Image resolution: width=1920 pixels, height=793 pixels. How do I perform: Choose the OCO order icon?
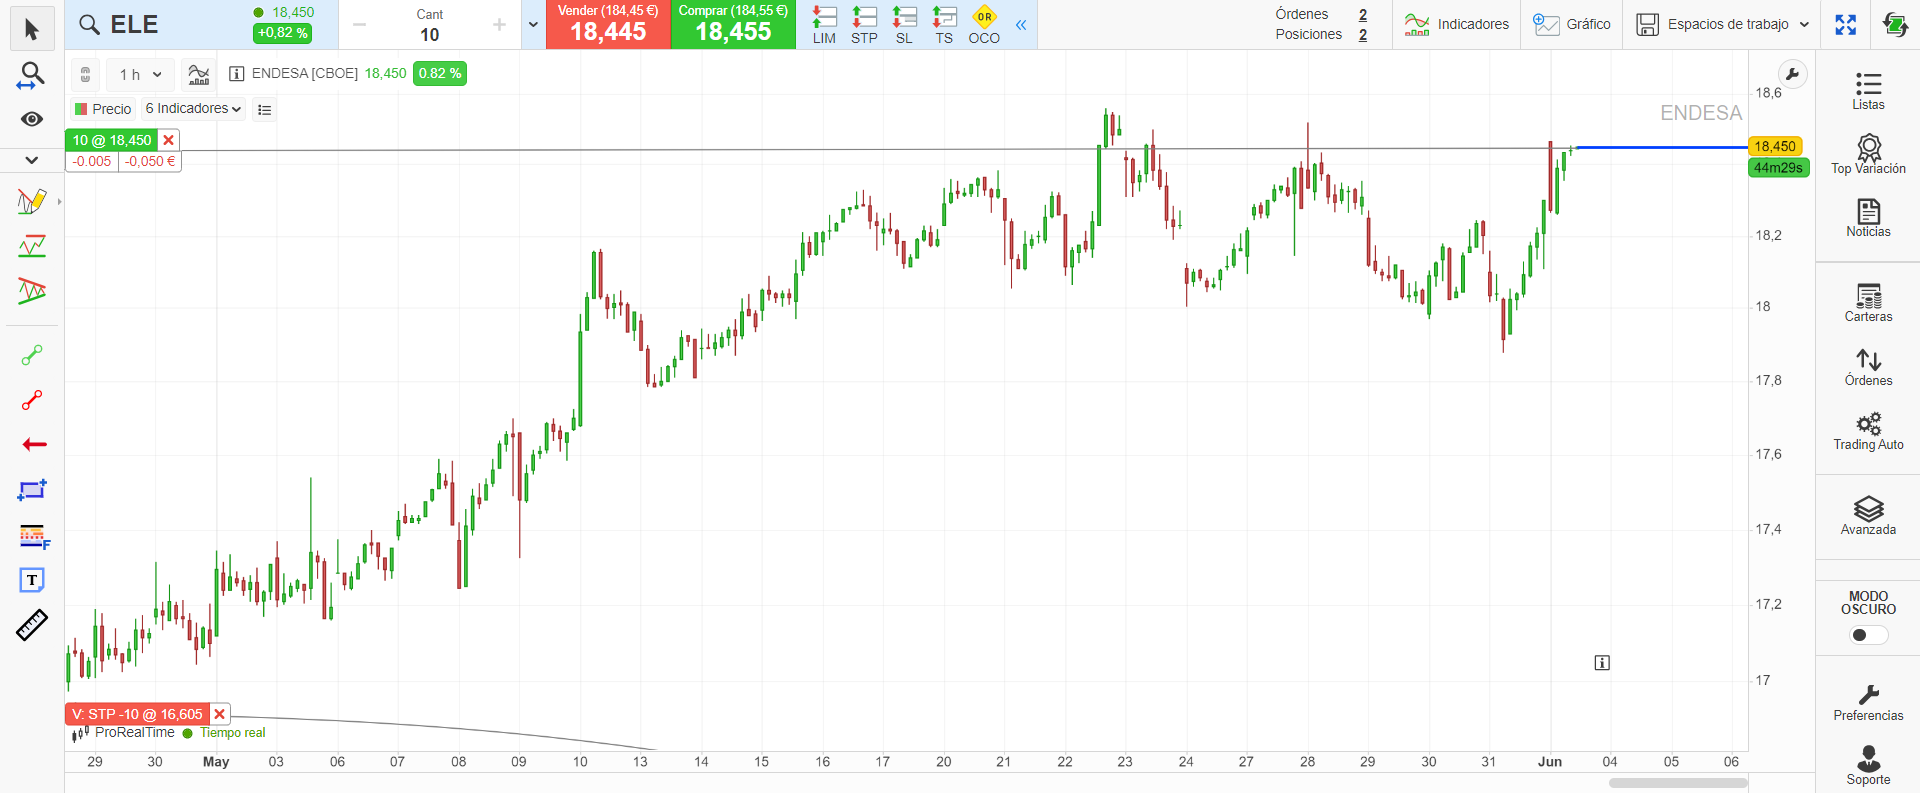(x=984, y=25)
